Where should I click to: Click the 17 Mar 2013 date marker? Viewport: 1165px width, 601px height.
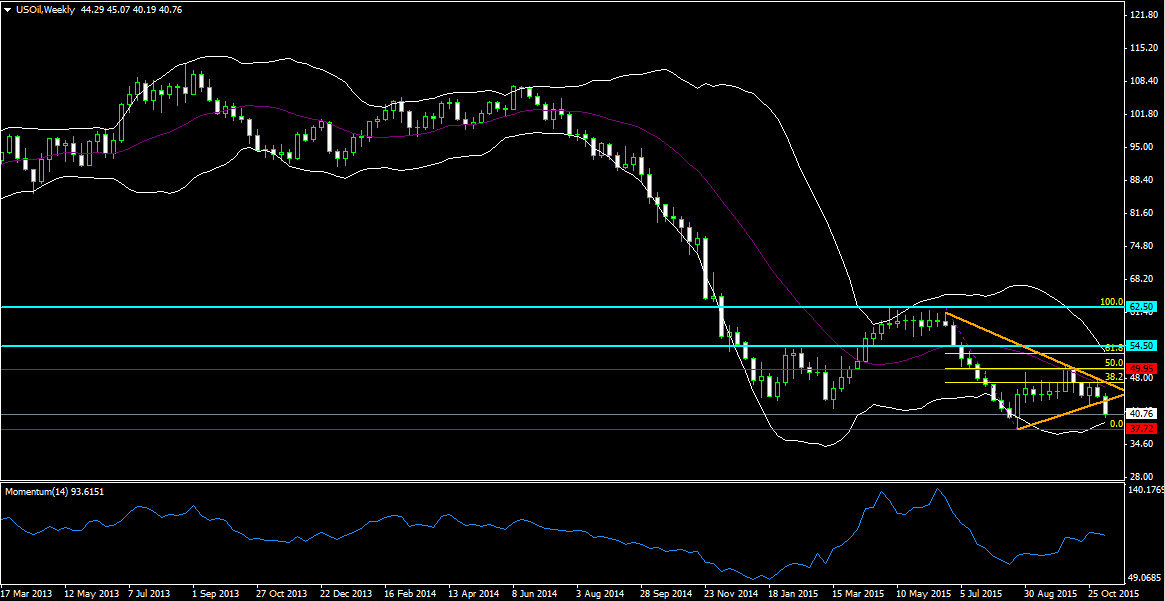(28, 593)
